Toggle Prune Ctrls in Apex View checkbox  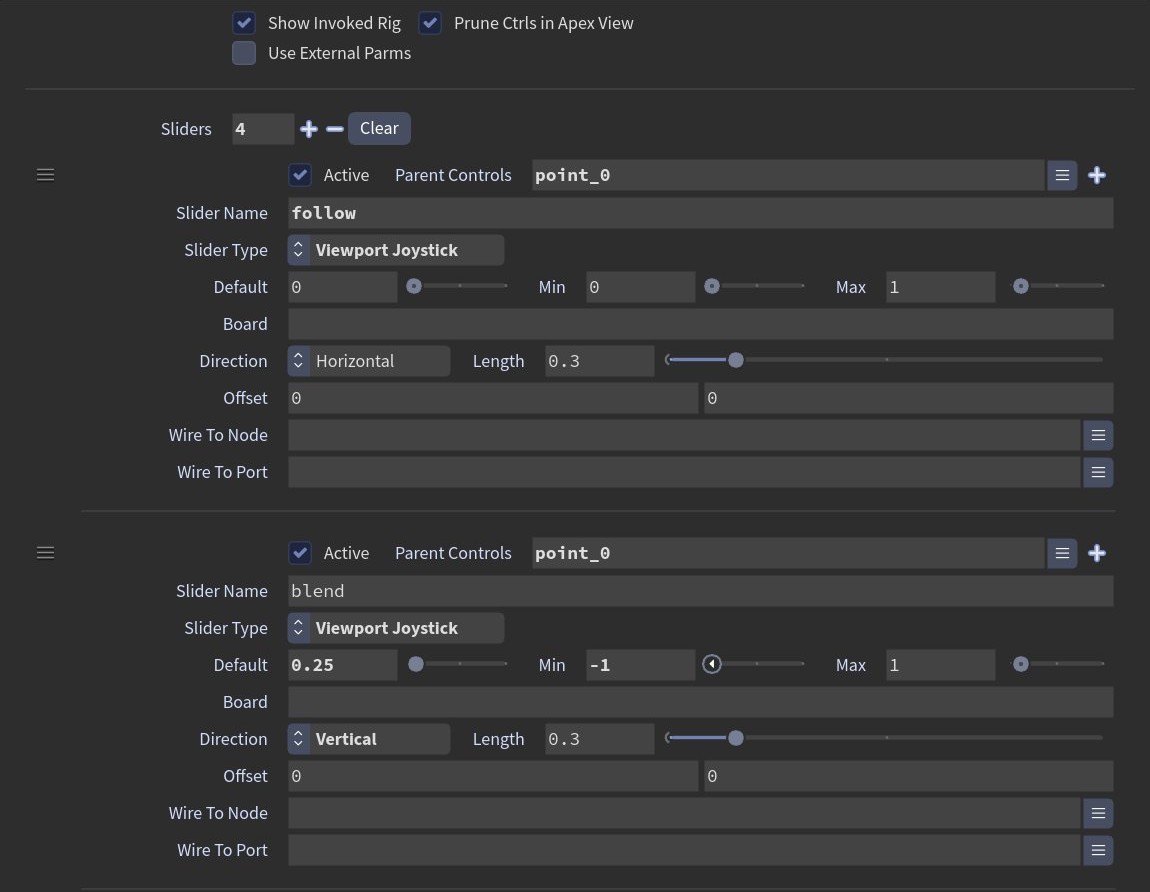(x=430, y=23)
